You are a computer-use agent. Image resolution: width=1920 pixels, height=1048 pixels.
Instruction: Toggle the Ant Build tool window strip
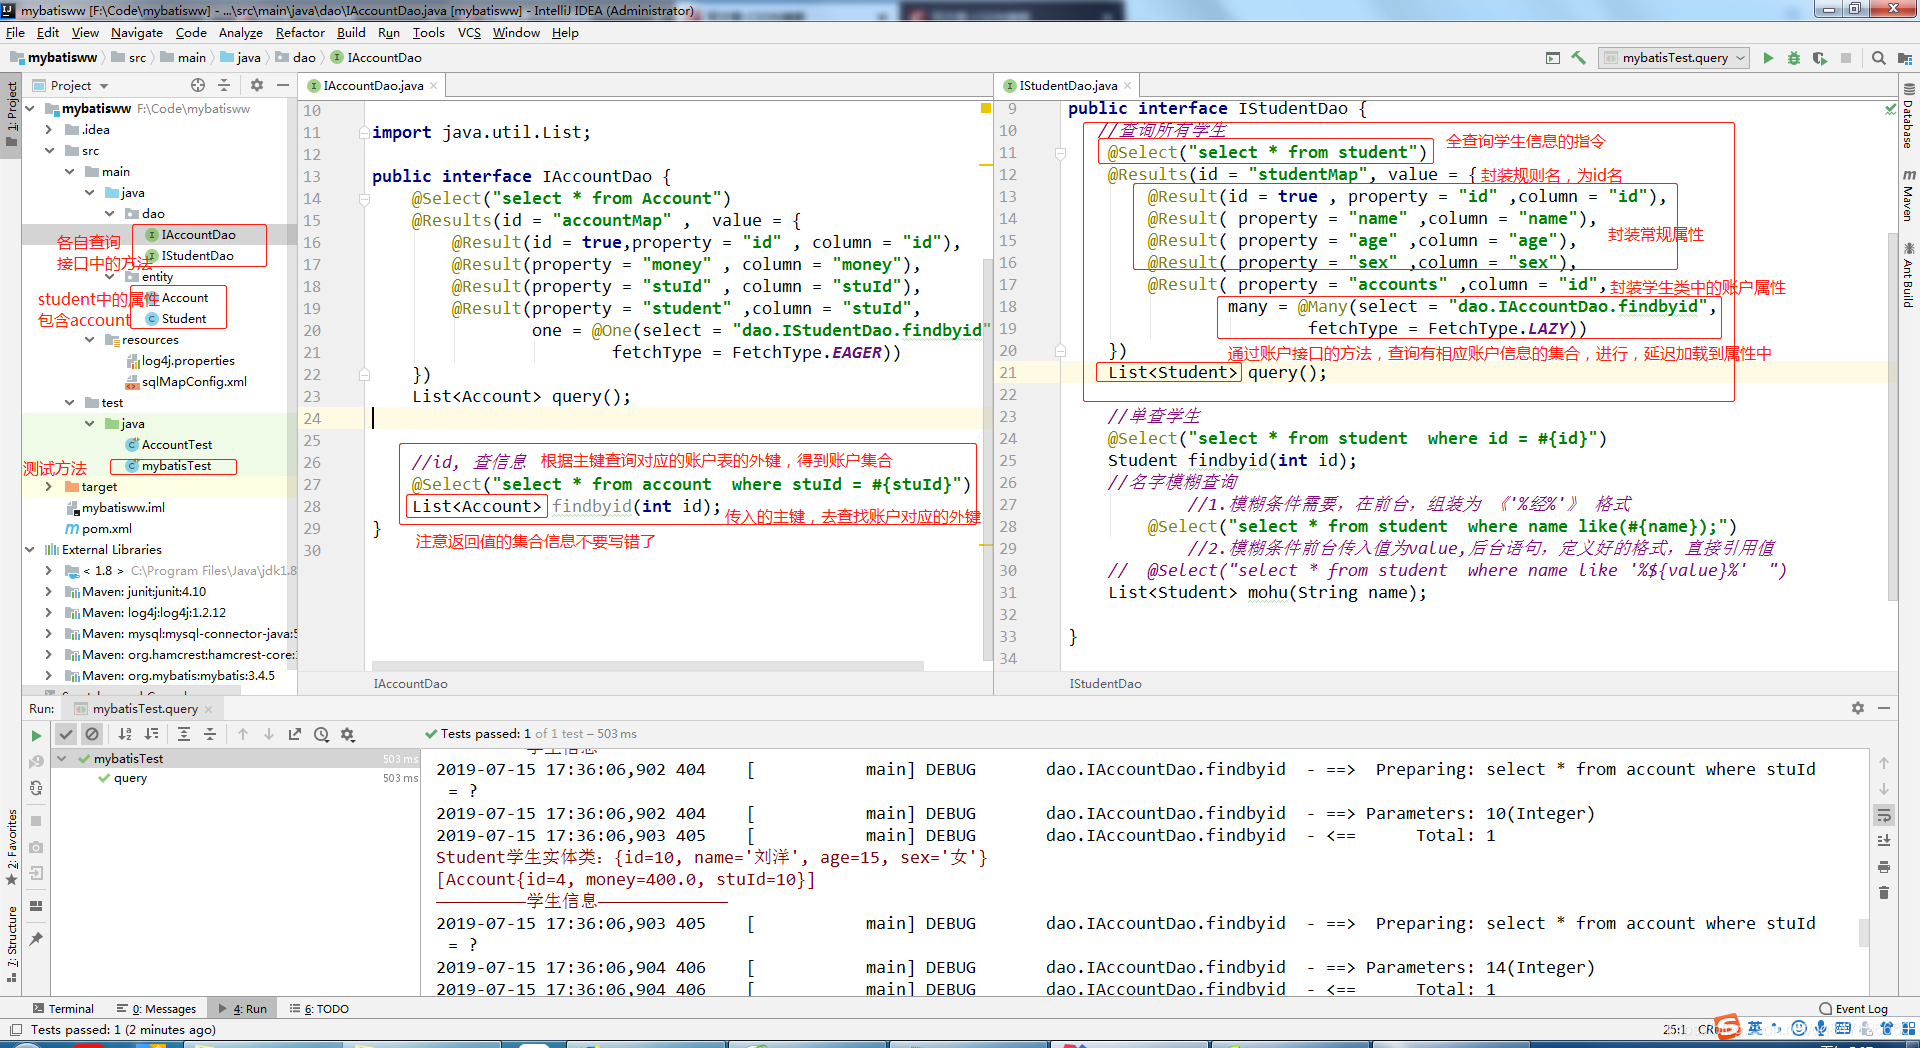pos(1909,274)
